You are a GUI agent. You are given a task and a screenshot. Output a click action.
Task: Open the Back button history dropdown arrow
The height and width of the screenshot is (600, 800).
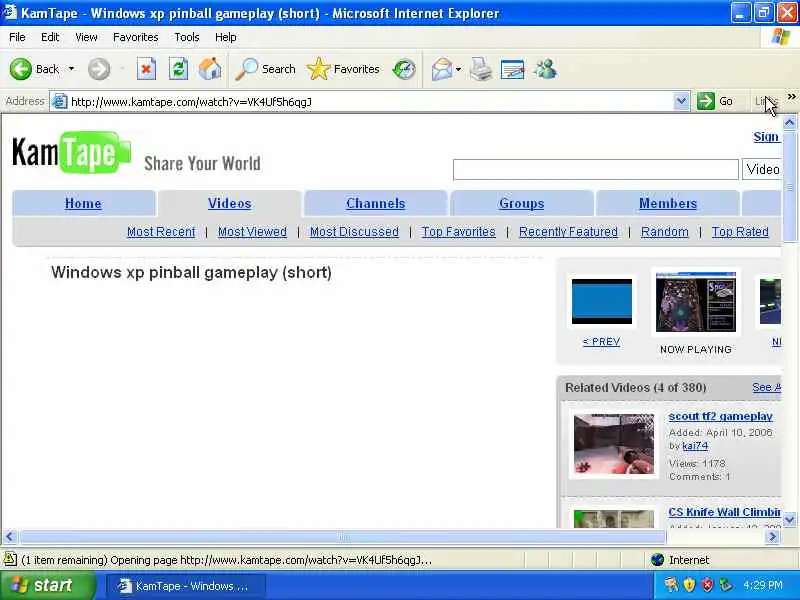71,69
